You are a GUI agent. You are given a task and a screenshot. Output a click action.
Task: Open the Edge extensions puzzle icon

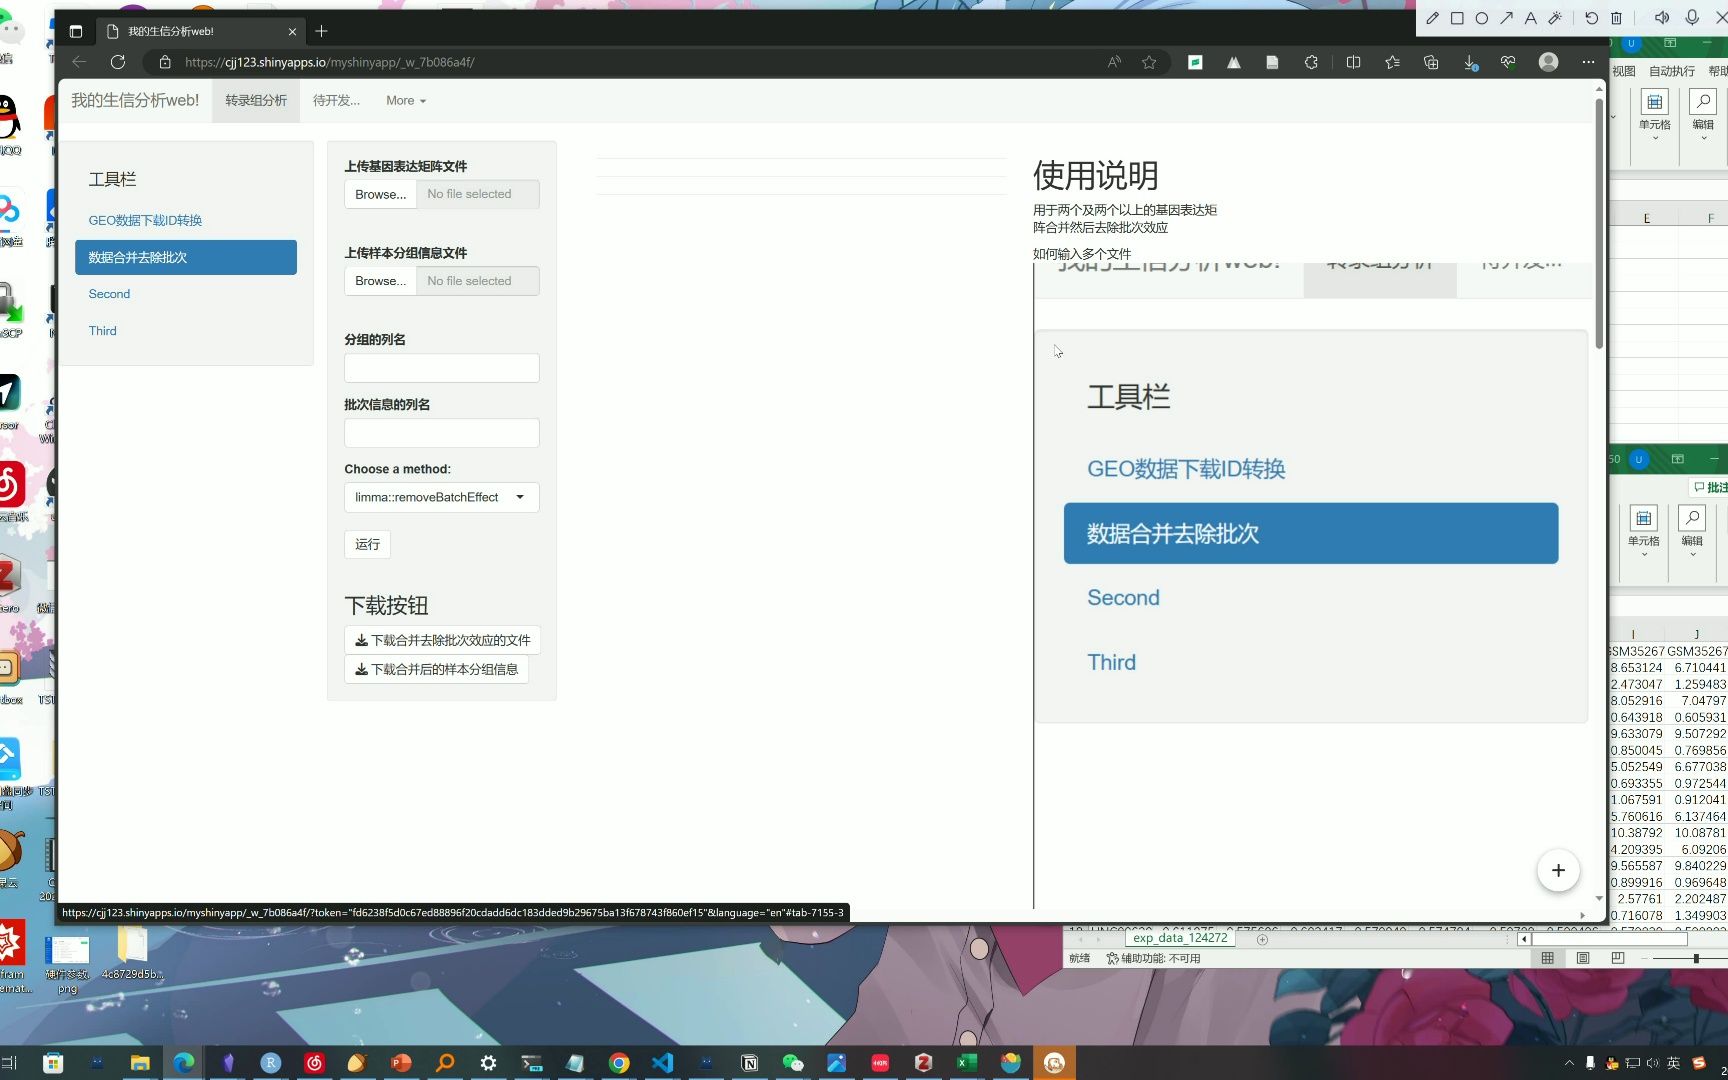pos(1311,62)
